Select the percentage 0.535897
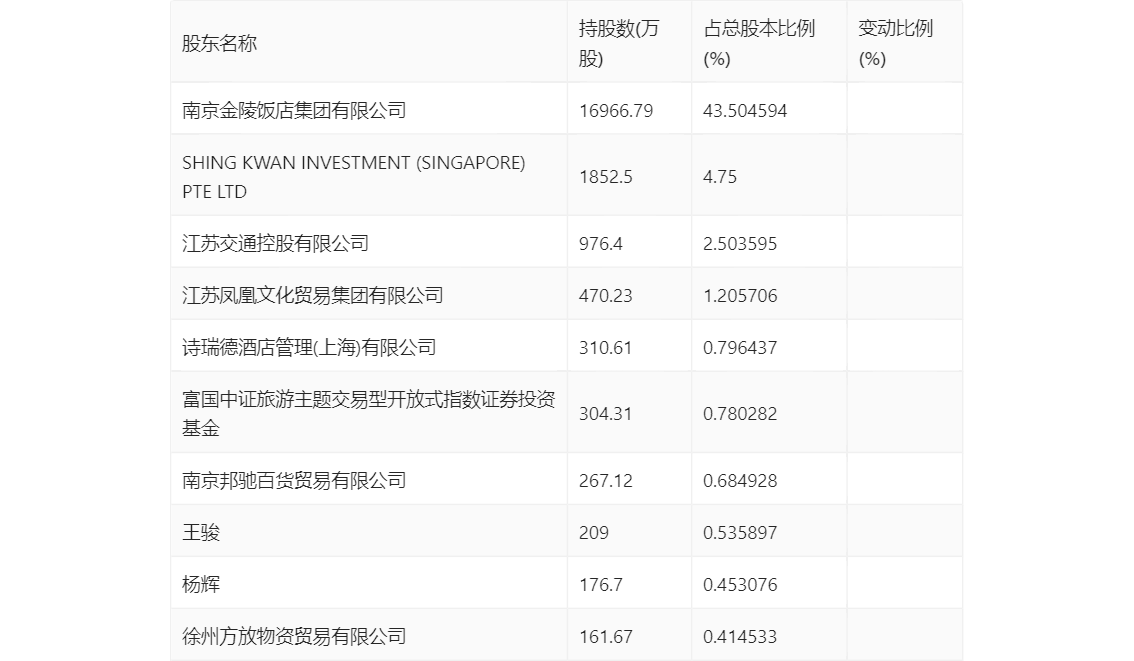 pos(740,533)
